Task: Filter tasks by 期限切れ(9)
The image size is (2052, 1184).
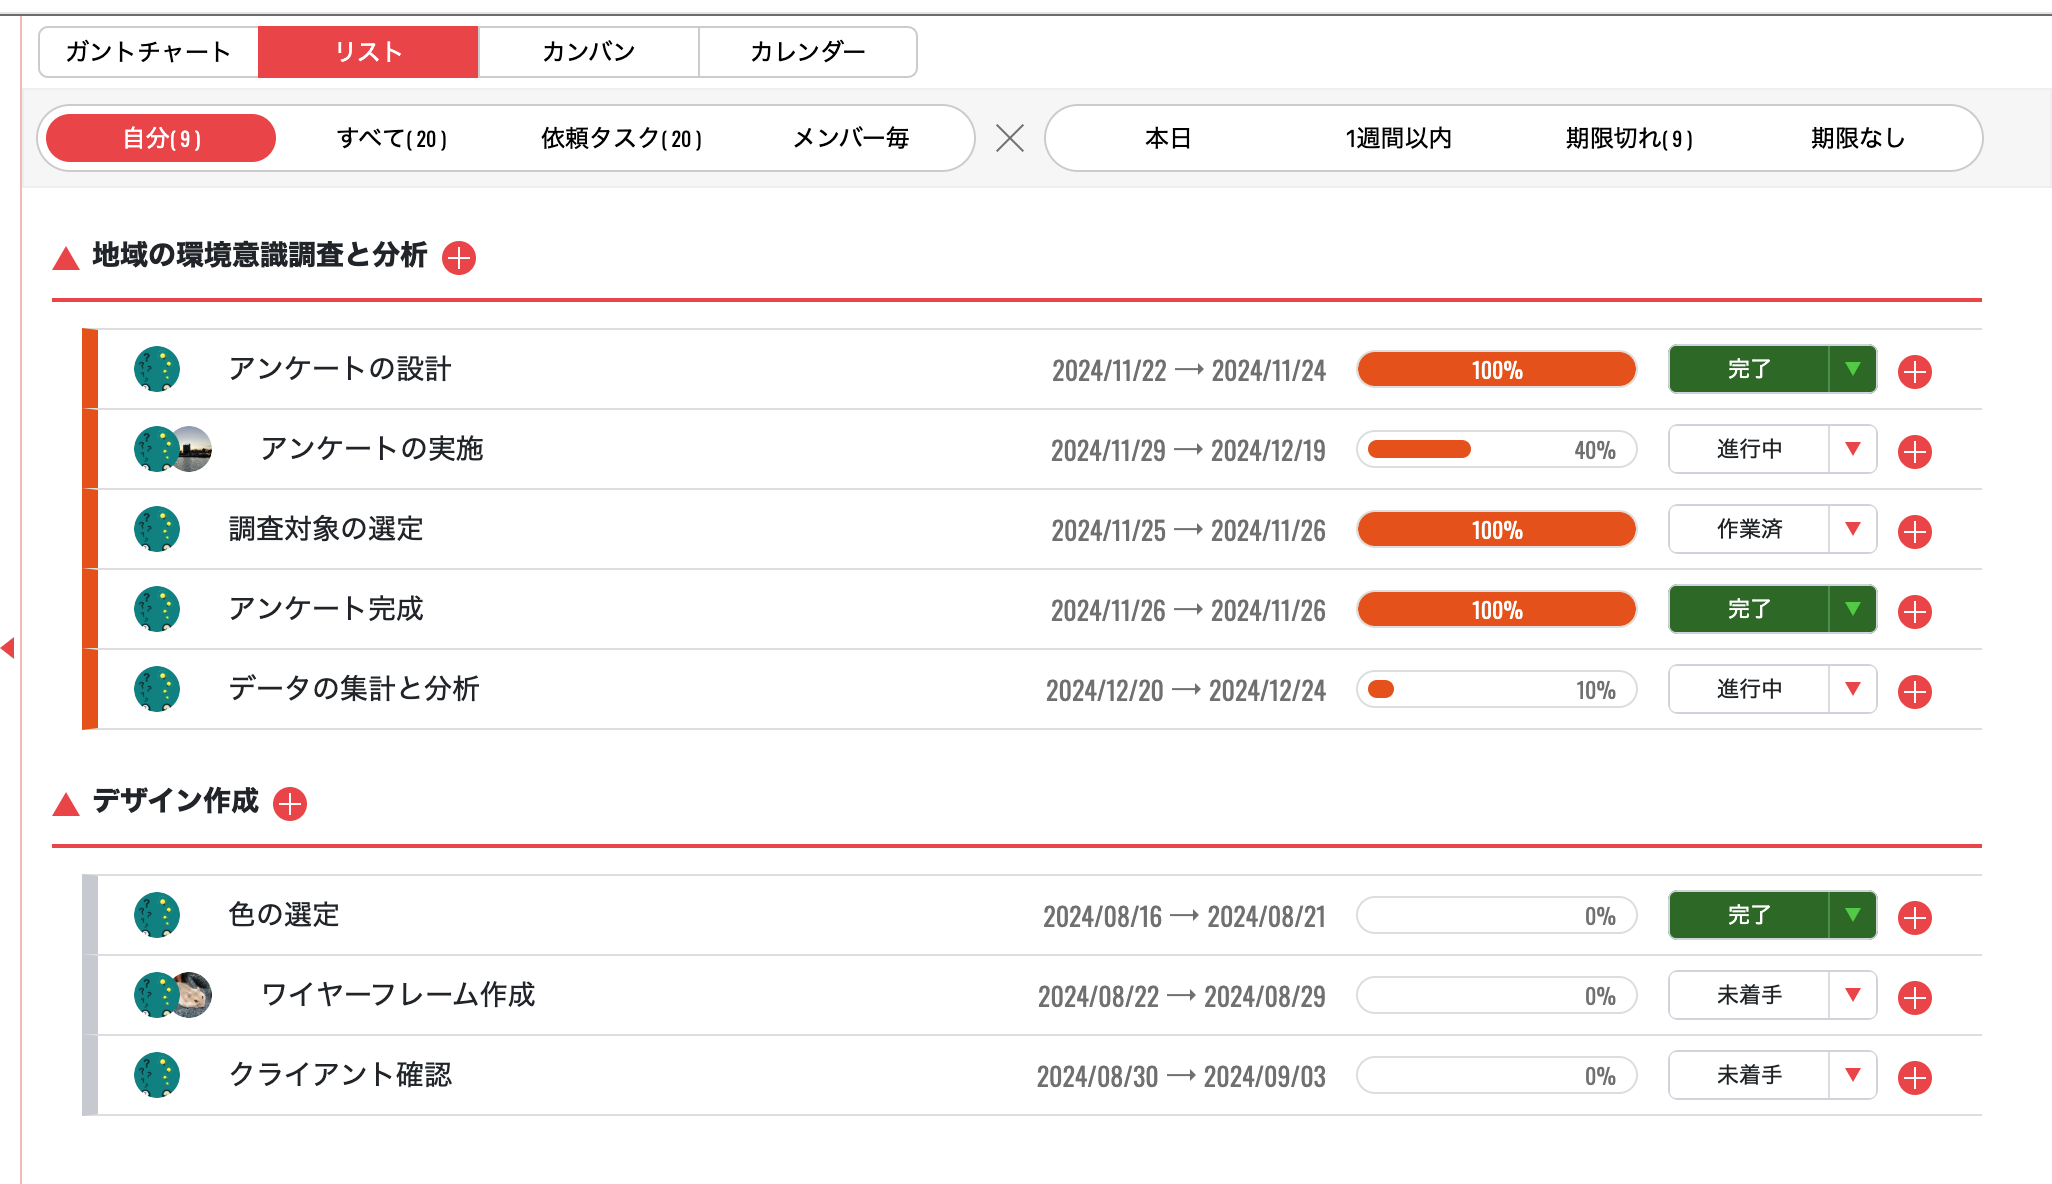Action: [1629, 138]
